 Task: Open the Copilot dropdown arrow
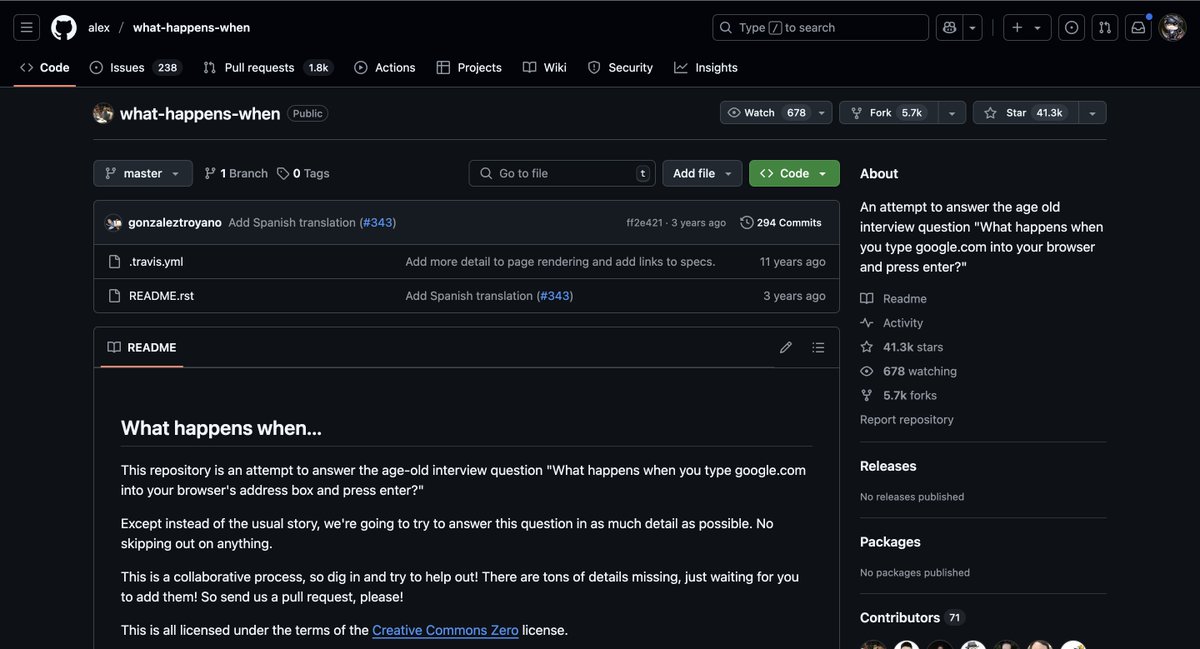tap(972, 28)
